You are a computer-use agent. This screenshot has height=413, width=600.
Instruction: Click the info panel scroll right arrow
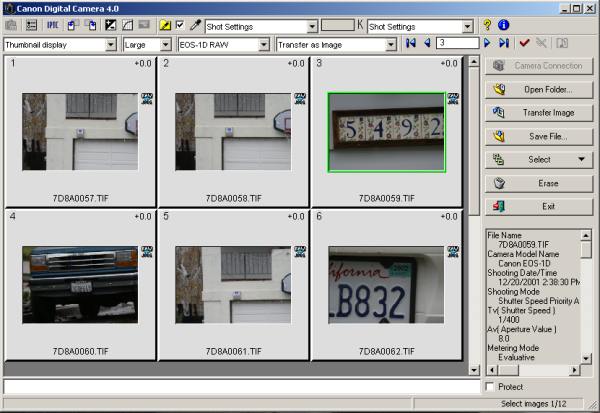coord(574,370)
